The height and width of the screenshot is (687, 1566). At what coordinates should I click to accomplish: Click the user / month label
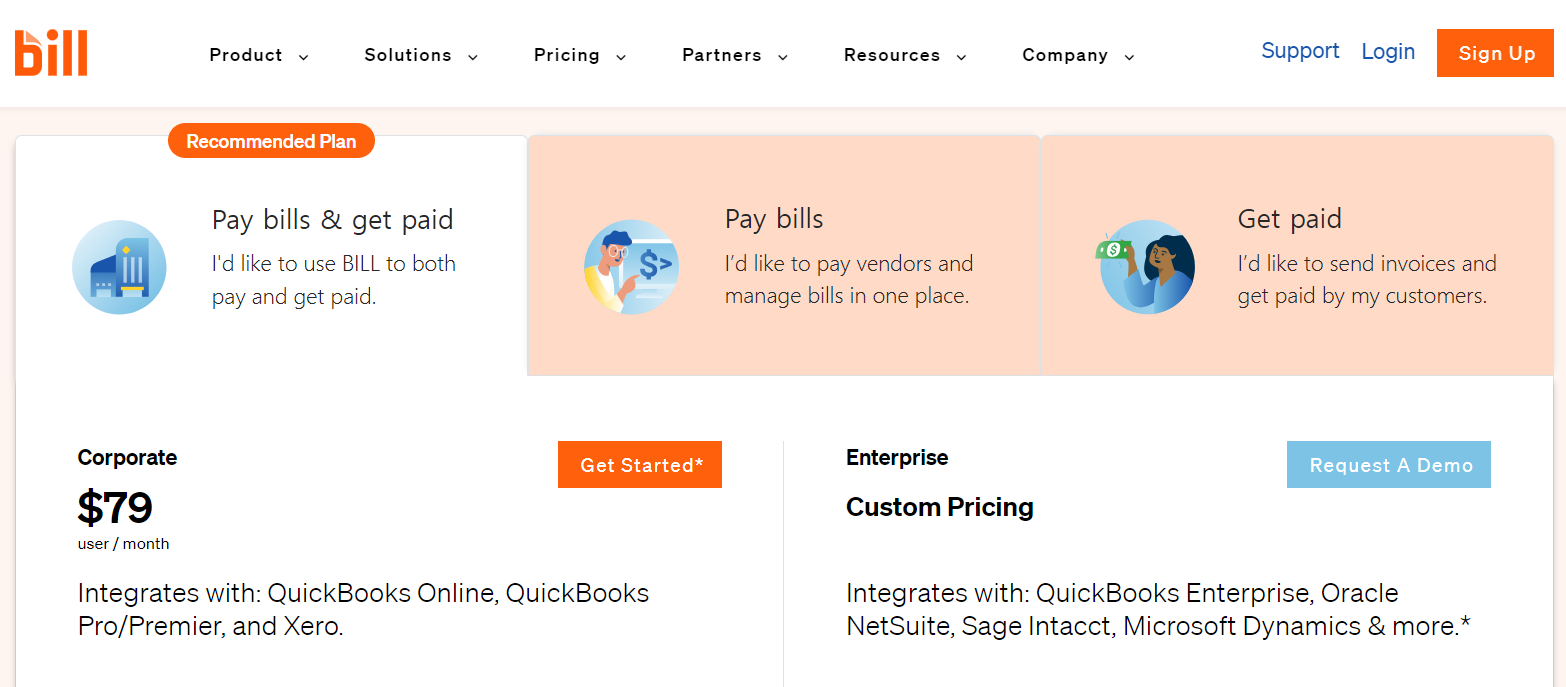pyautogui.click(x=123, y=544)
